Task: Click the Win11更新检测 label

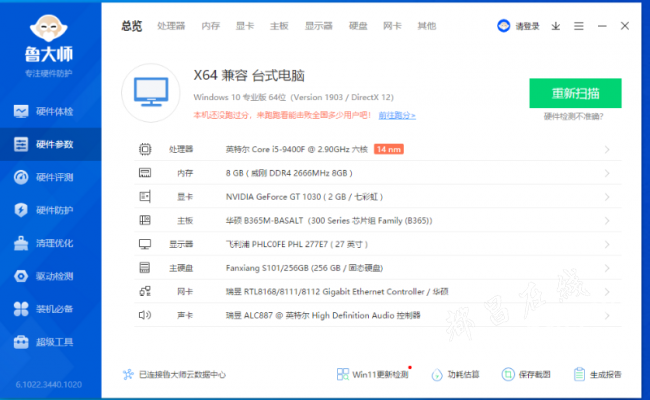Action: (380, 375)
